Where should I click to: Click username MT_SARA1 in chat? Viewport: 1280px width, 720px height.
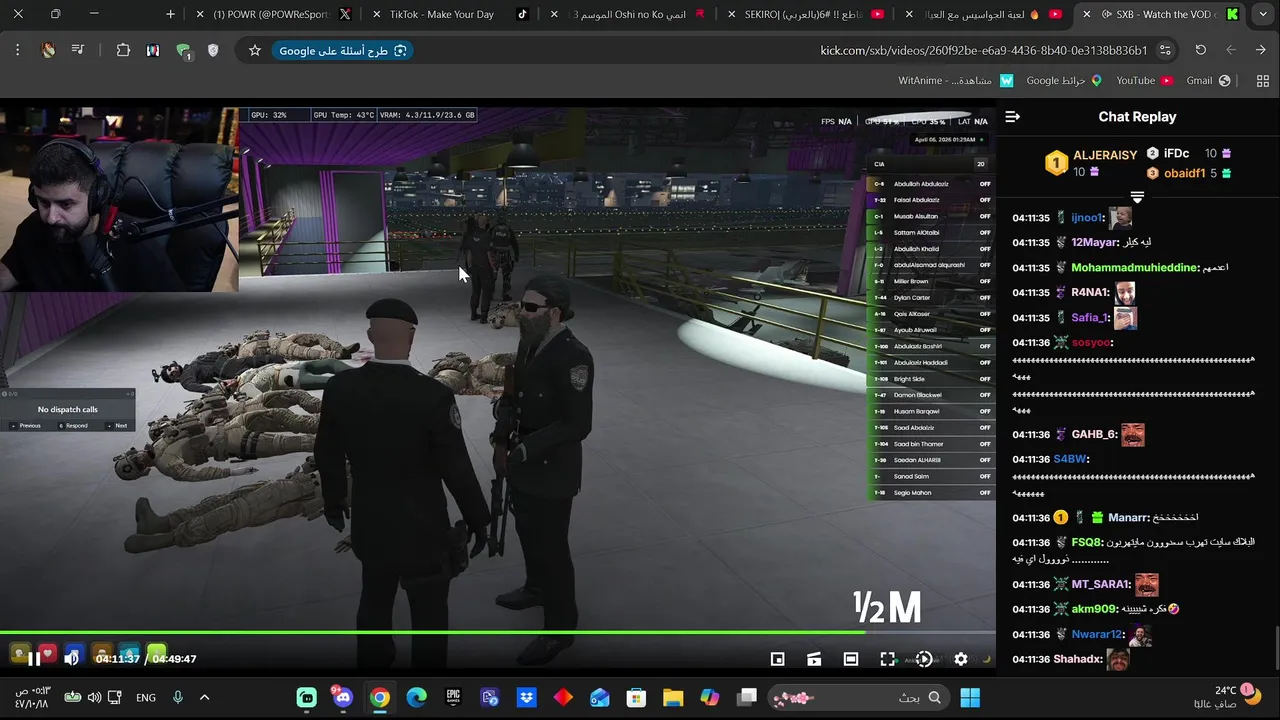click(x=1100, y=585)
